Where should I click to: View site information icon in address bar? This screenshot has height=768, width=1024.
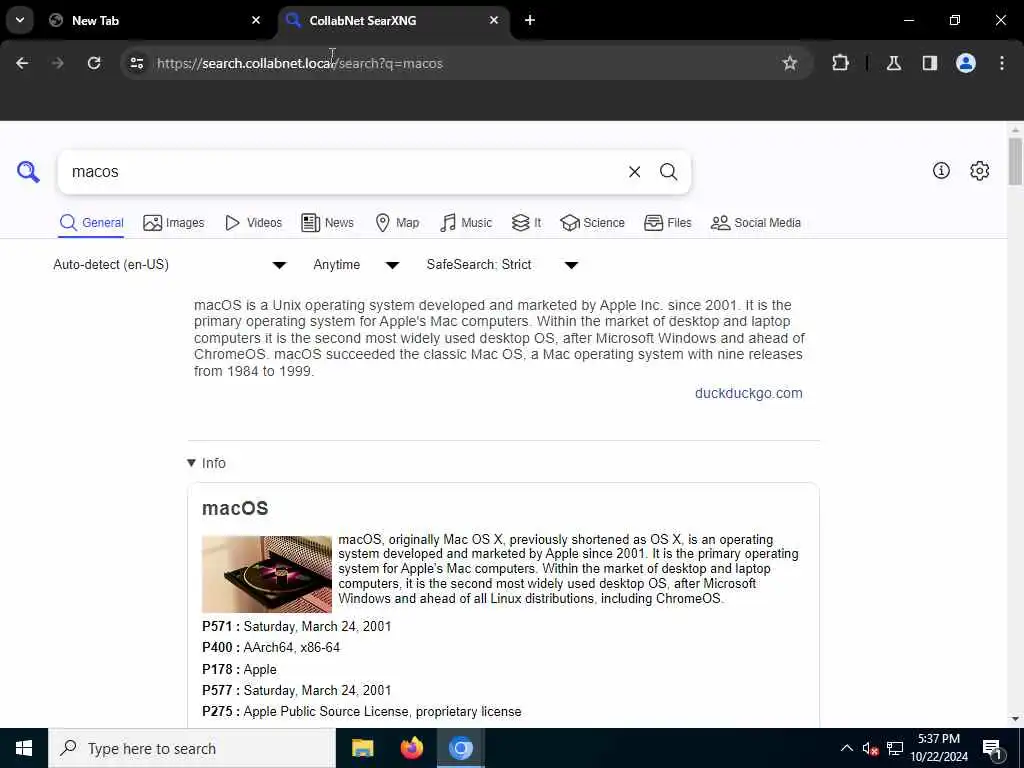[x=136, y=63]
